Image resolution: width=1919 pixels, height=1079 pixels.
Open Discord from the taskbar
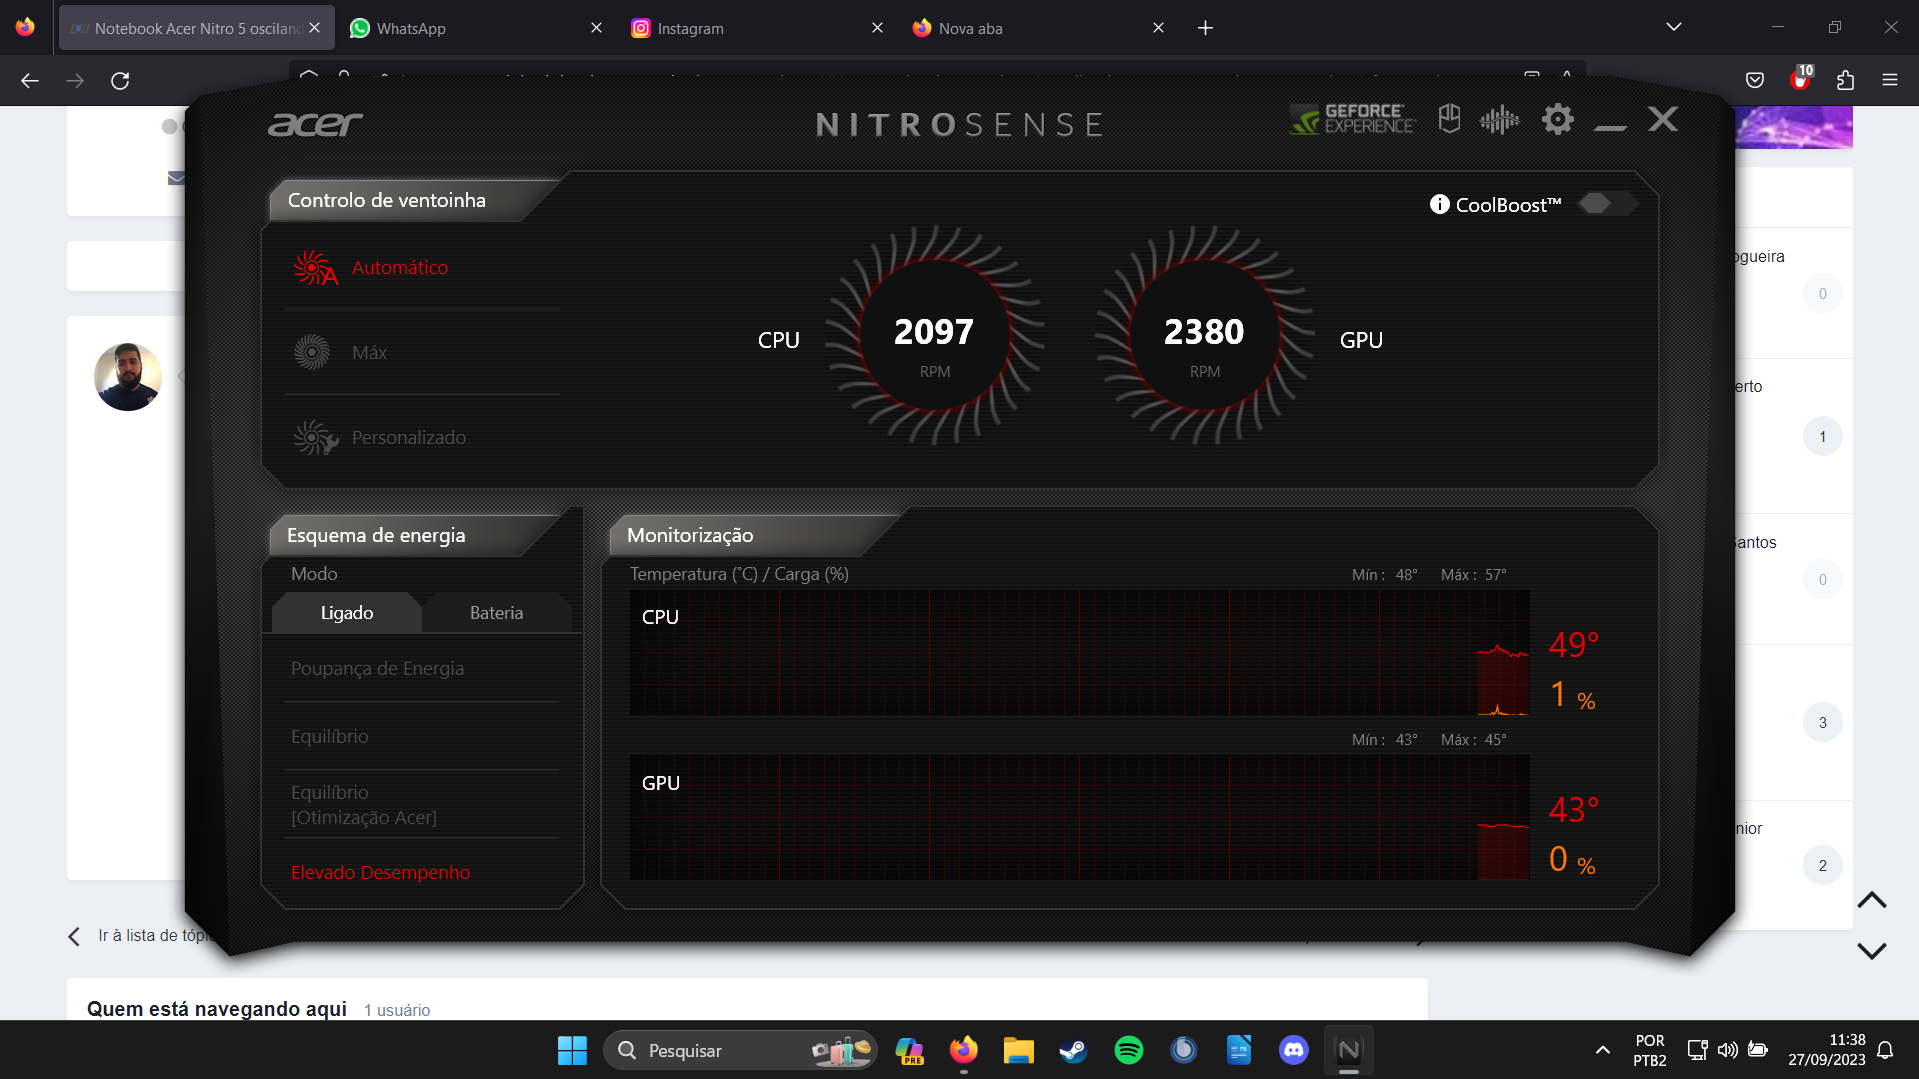click(1293, 1050)
